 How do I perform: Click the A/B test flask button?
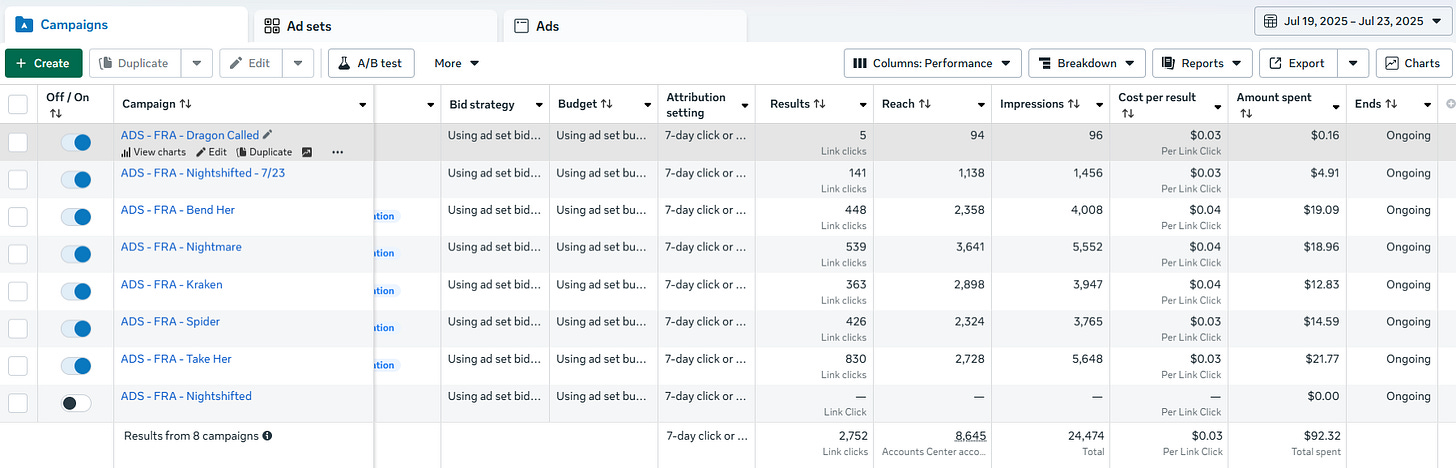(x=371, y=63)
